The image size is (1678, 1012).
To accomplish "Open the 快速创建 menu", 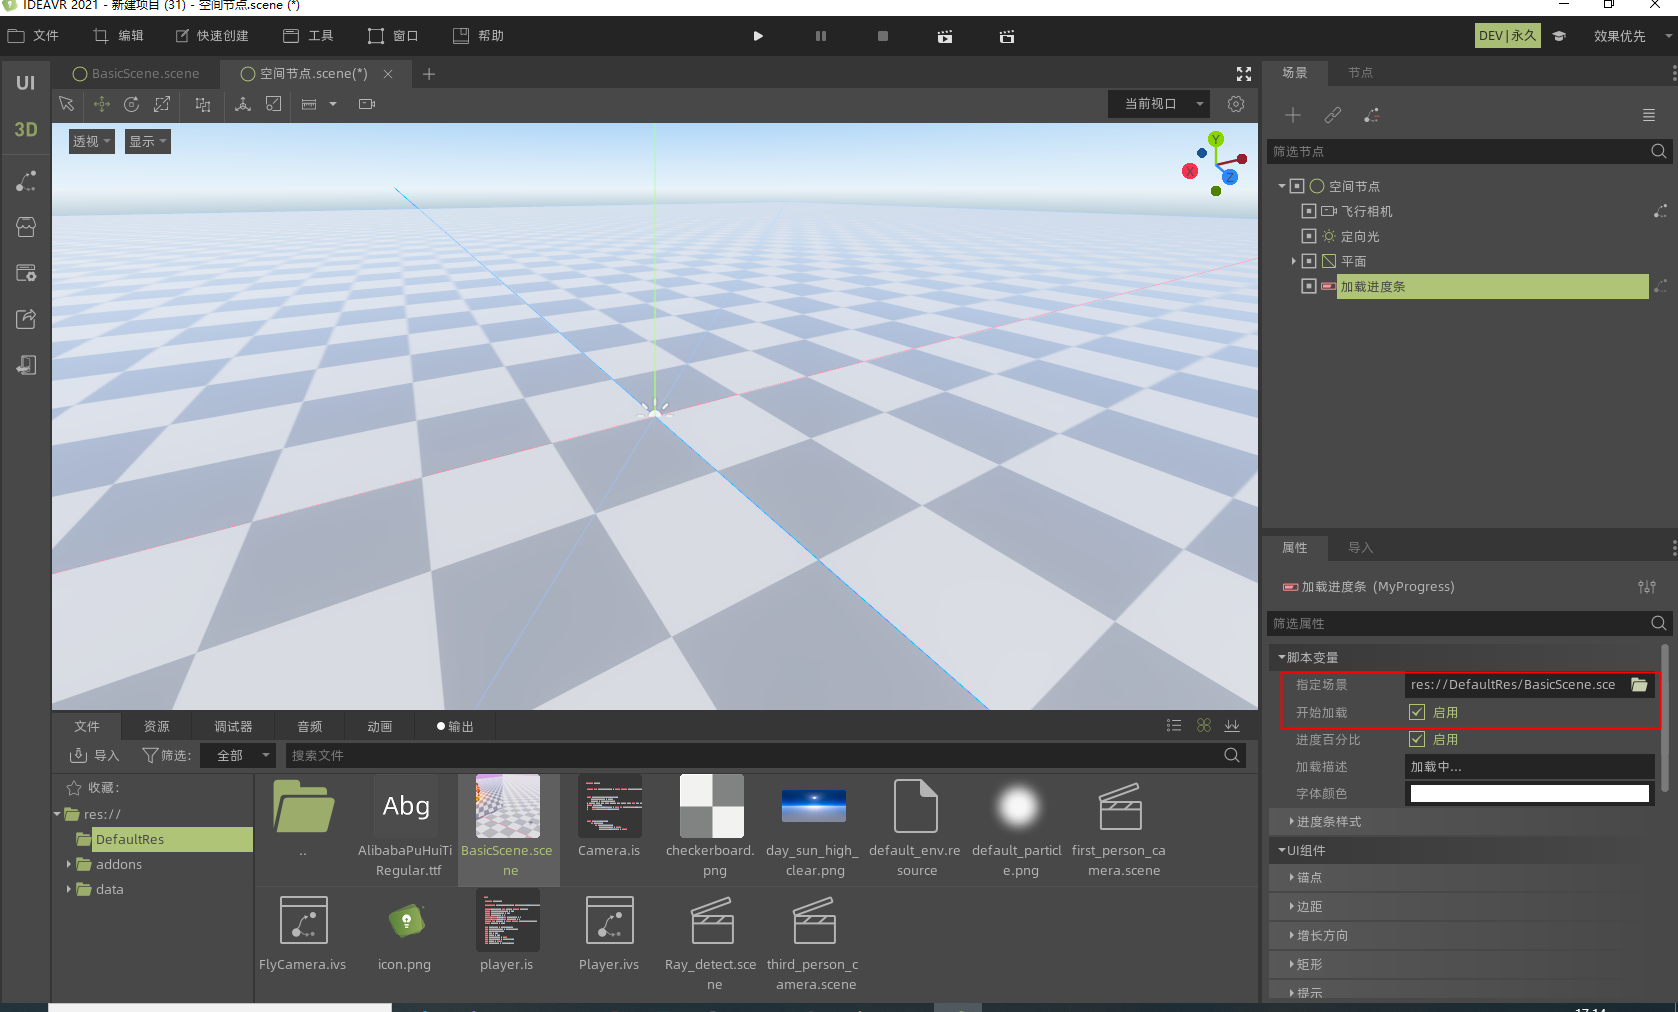I will (211, 36).
